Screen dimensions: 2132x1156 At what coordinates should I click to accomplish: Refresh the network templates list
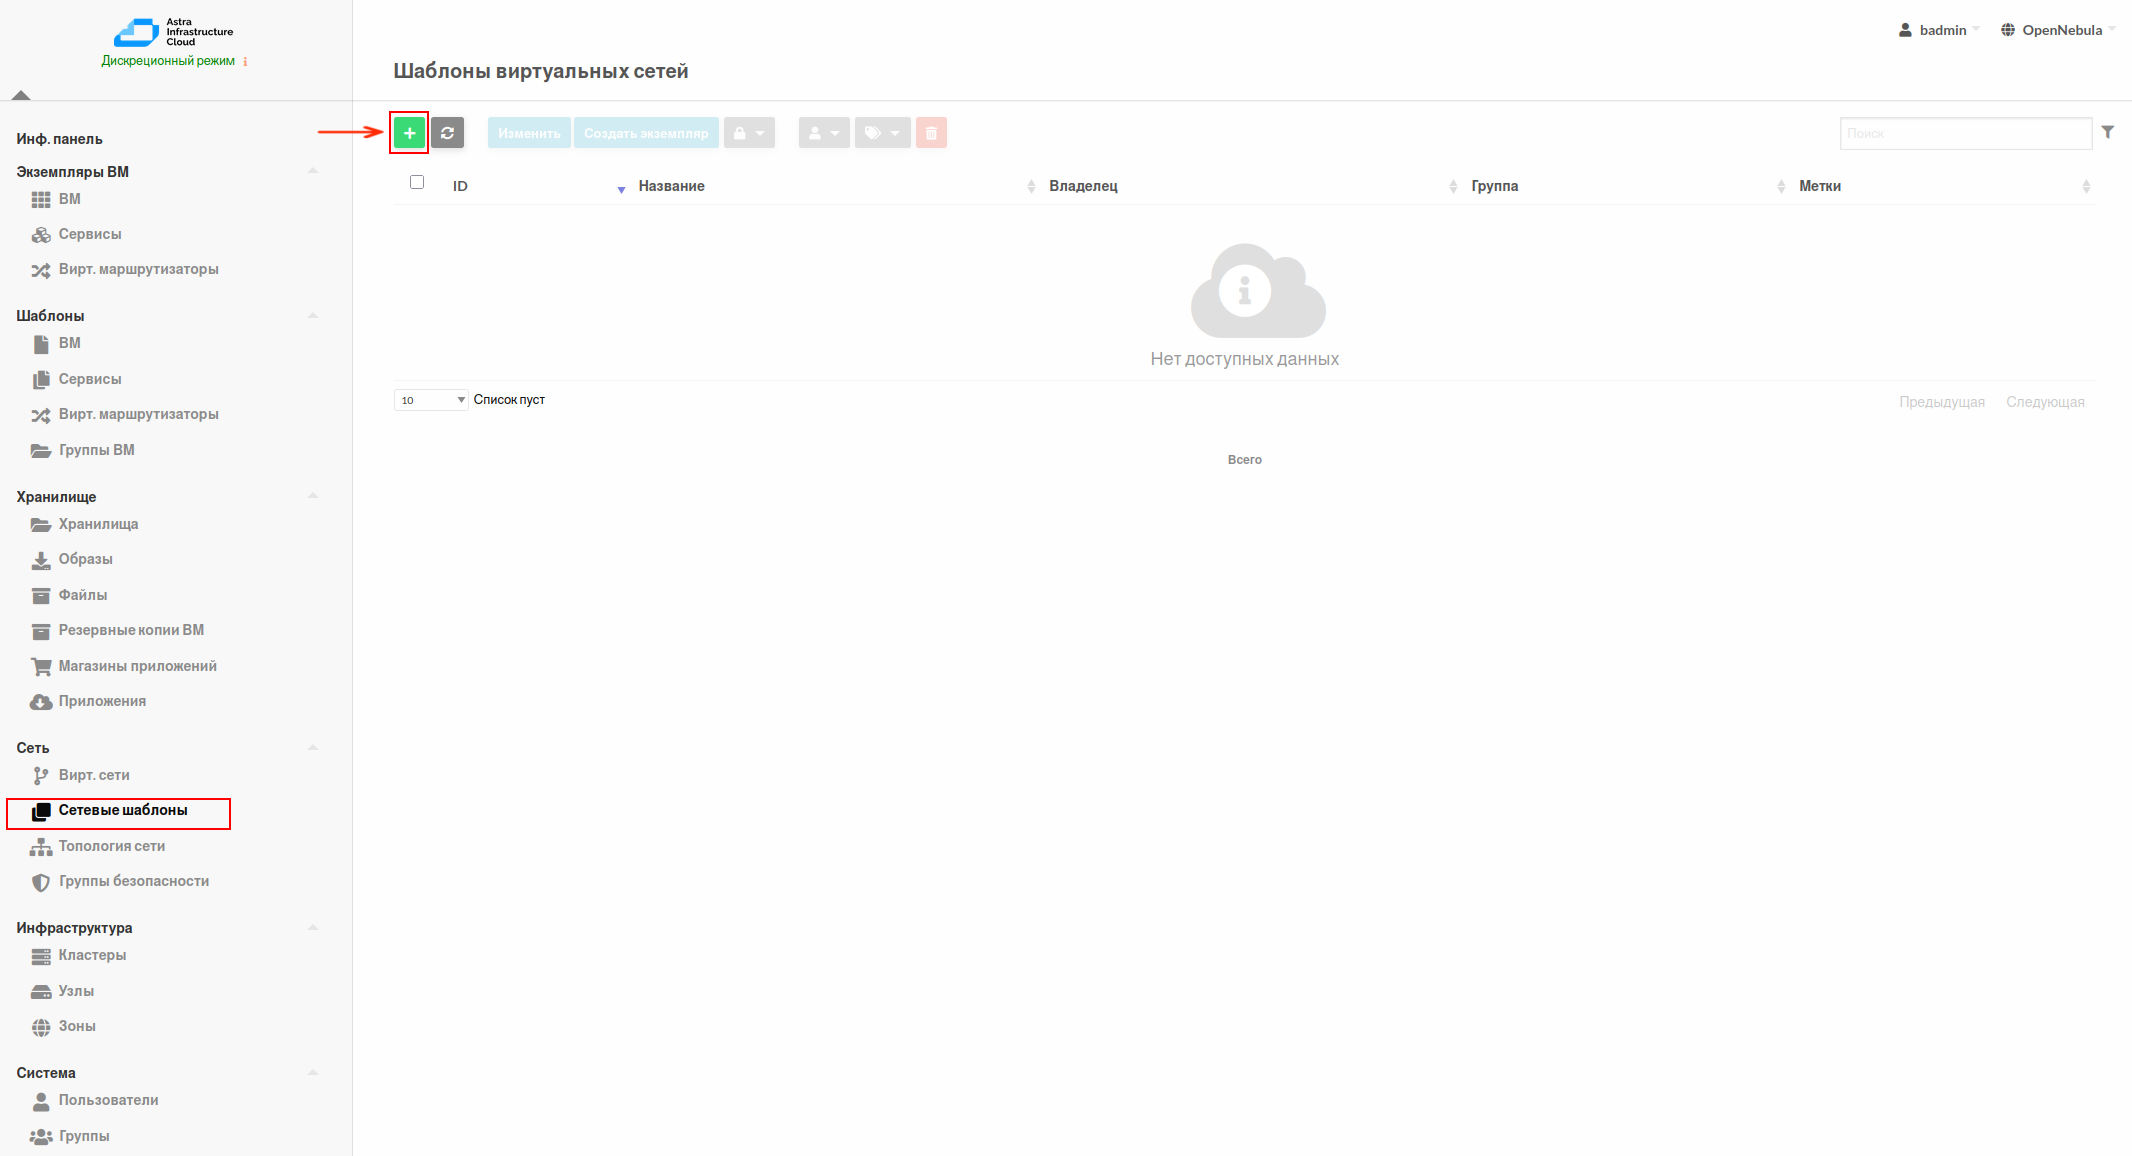[448, 133]
